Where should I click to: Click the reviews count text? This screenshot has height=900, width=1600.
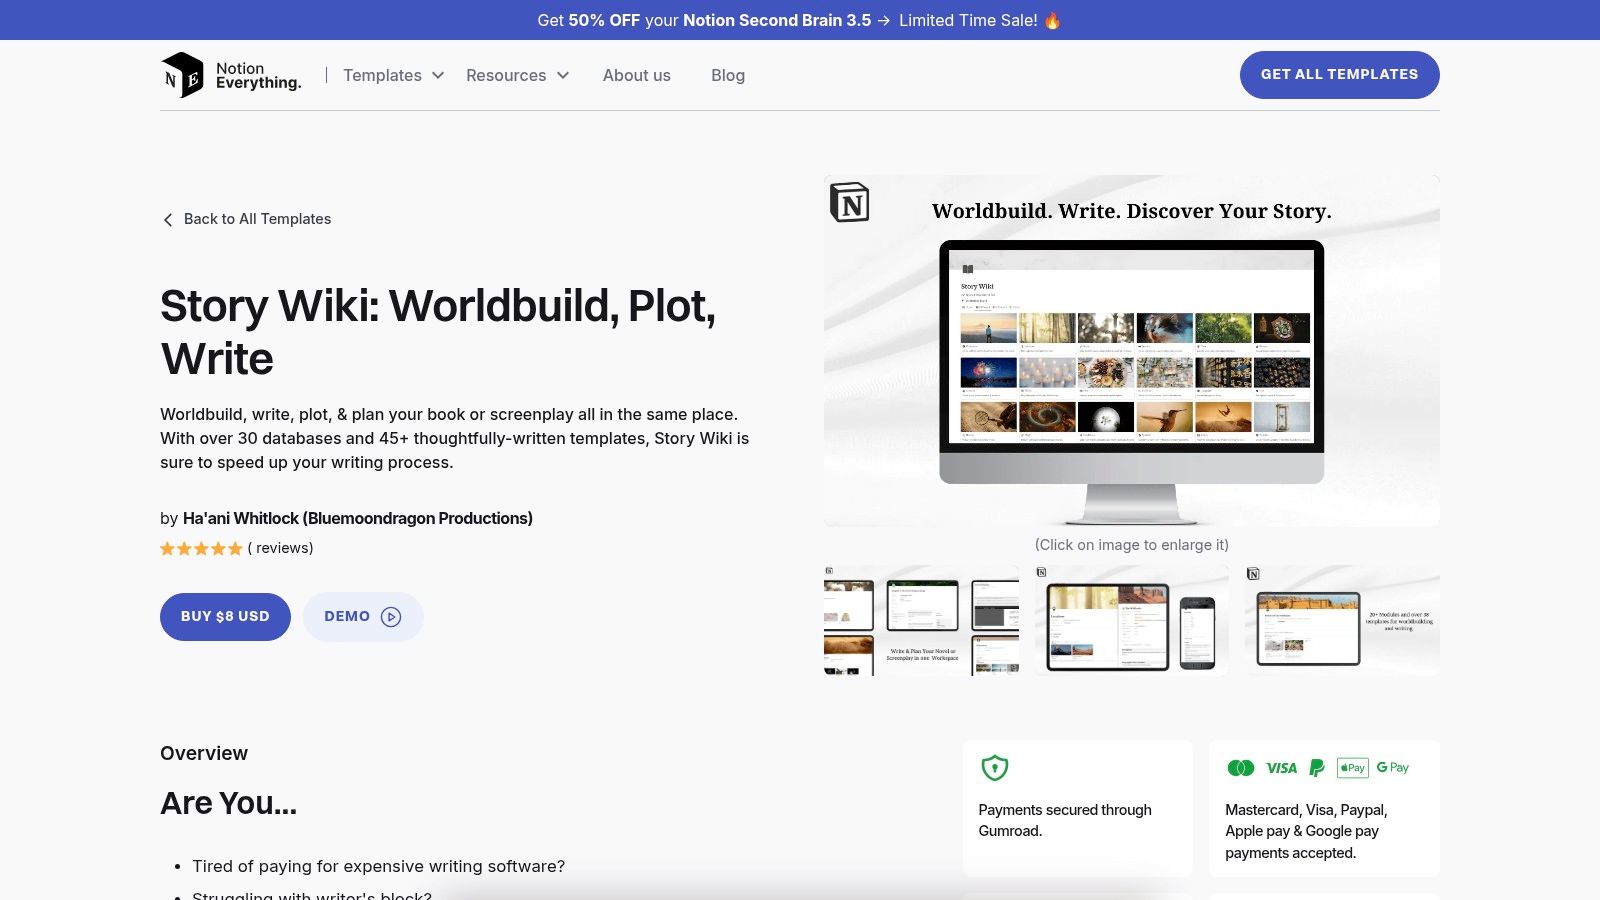pos(280,548)
